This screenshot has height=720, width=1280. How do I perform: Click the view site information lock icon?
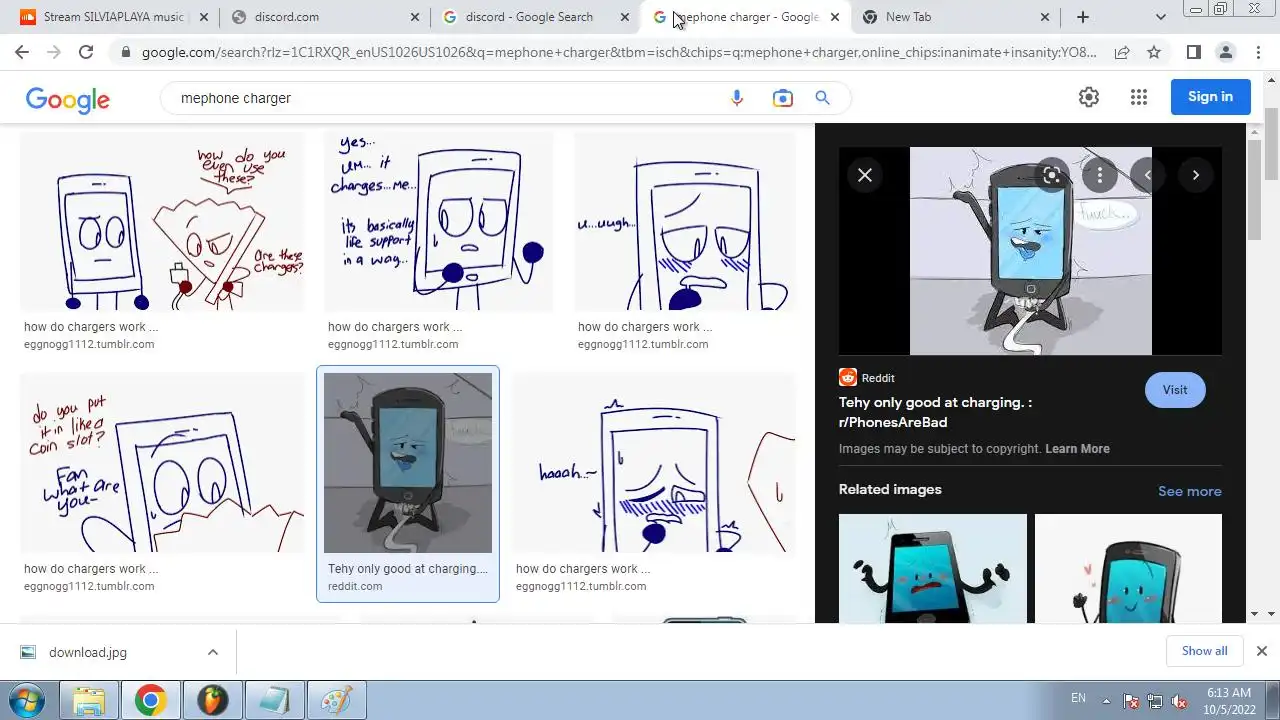pos(125,52)
